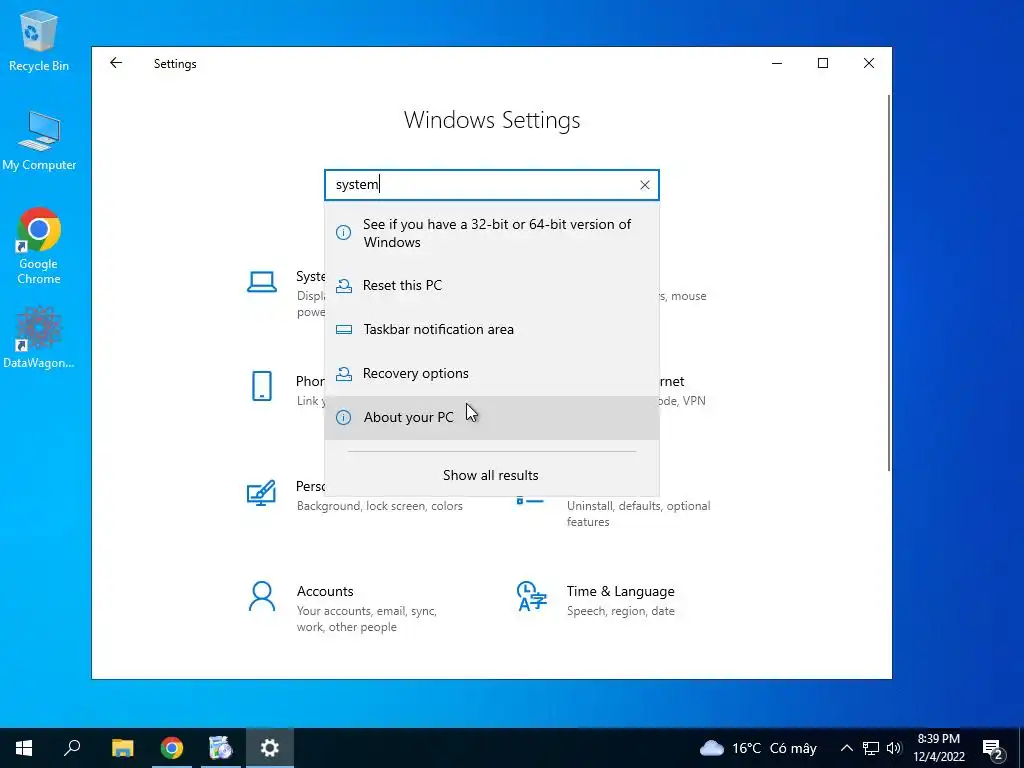Open '32-bit or 64-bit version' search result

pos(492,233)
